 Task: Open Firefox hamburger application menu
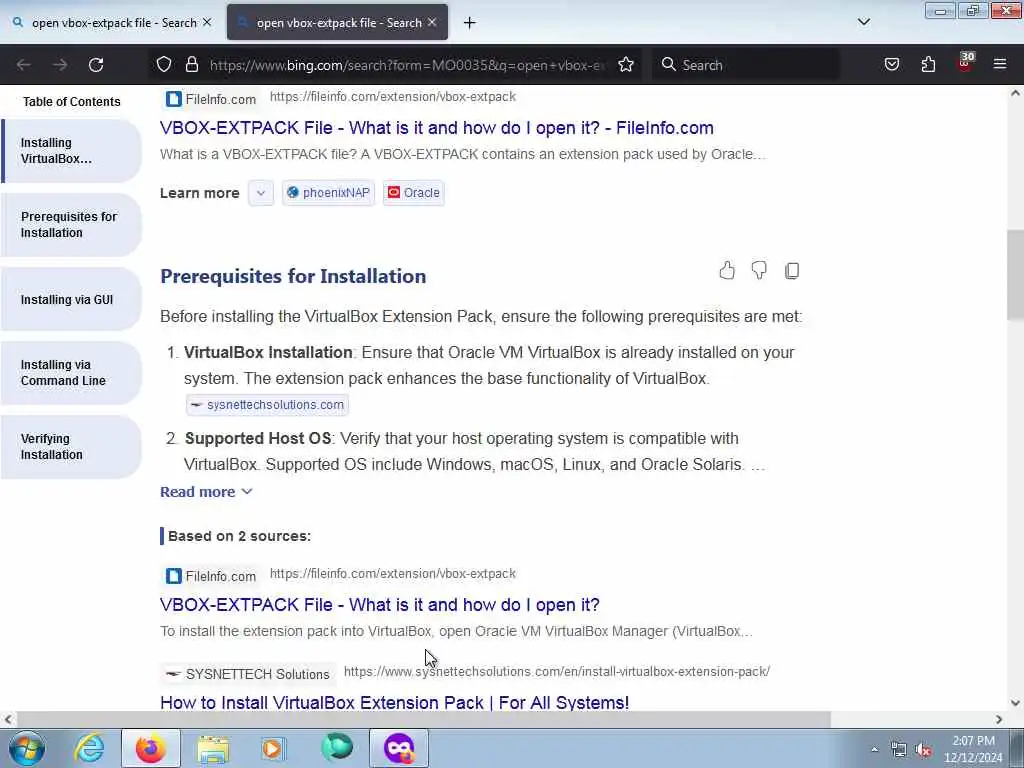(x=999, y=64)
